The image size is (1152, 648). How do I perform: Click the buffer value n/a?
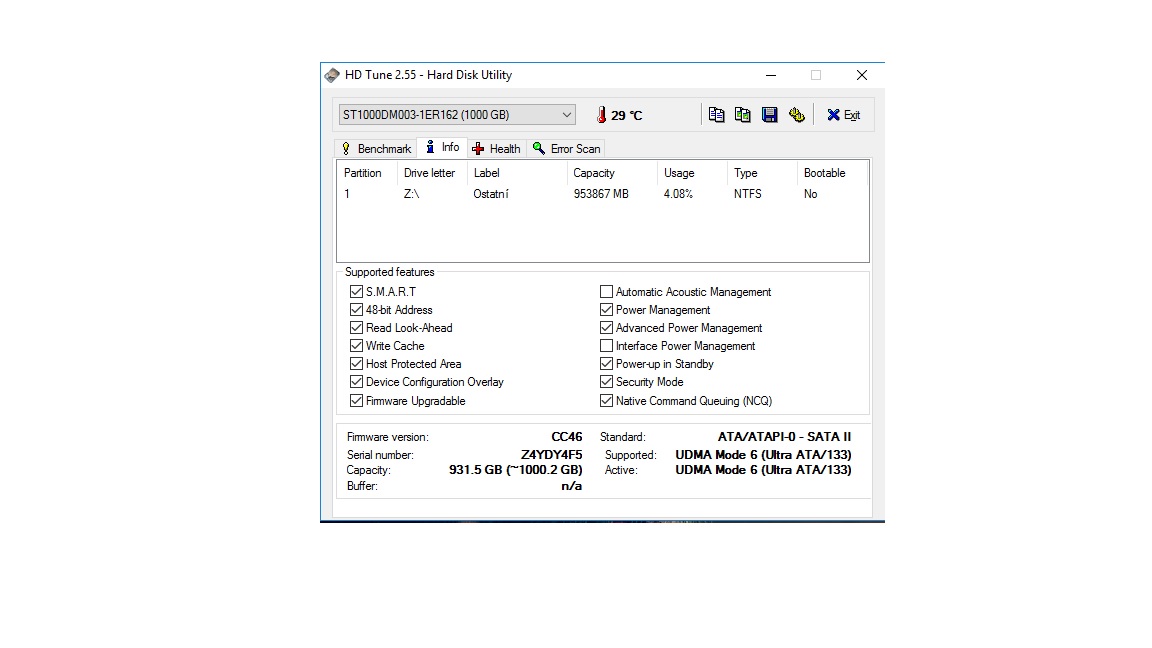572,486
